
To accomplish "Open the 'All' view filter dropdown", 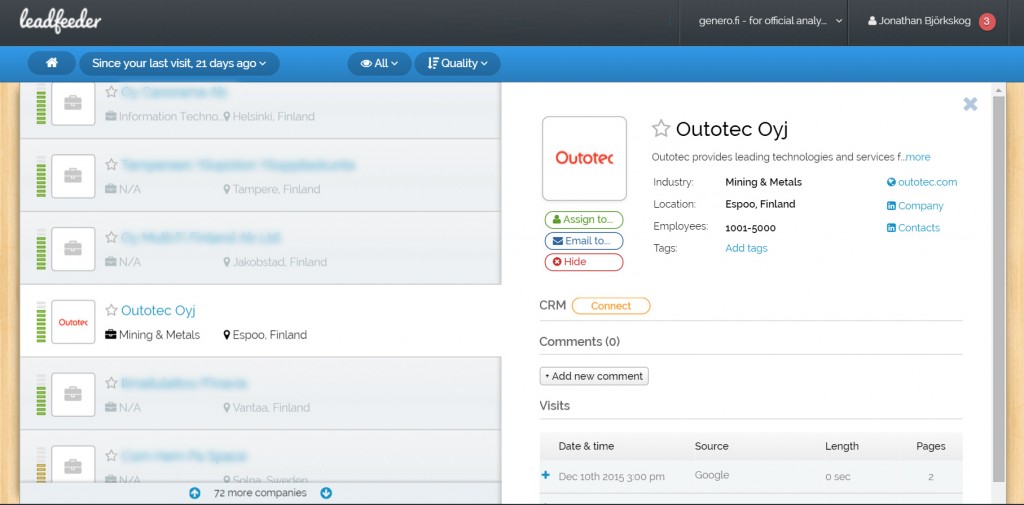I will 379,63.
